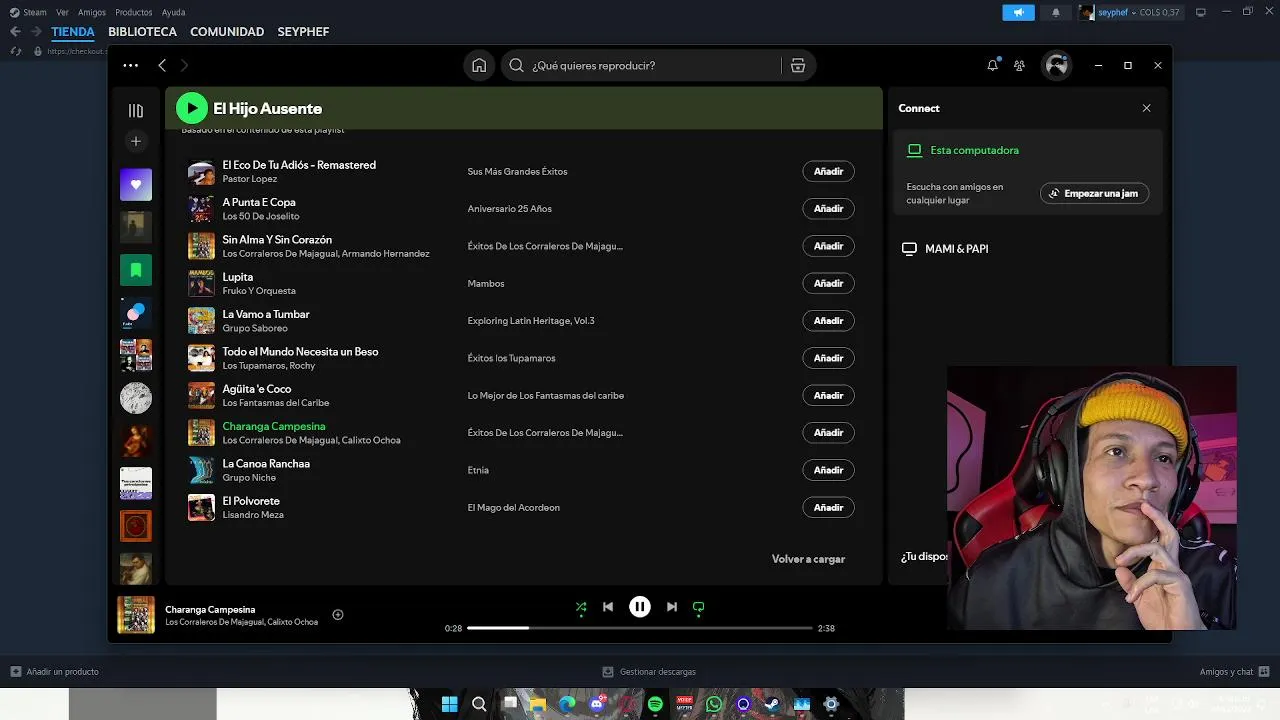This screenshot has height=720, width=1280.
Task: Open Spotify notifications bell
Action: point(992,65)
